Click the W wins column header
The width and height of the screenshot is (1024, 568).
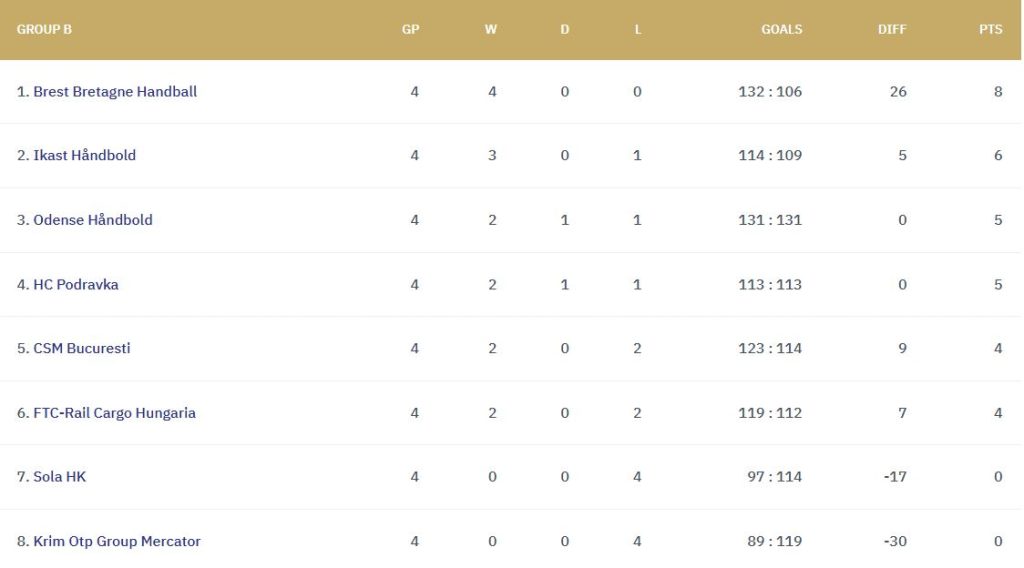pyautogui.click(x=491, y=30)
